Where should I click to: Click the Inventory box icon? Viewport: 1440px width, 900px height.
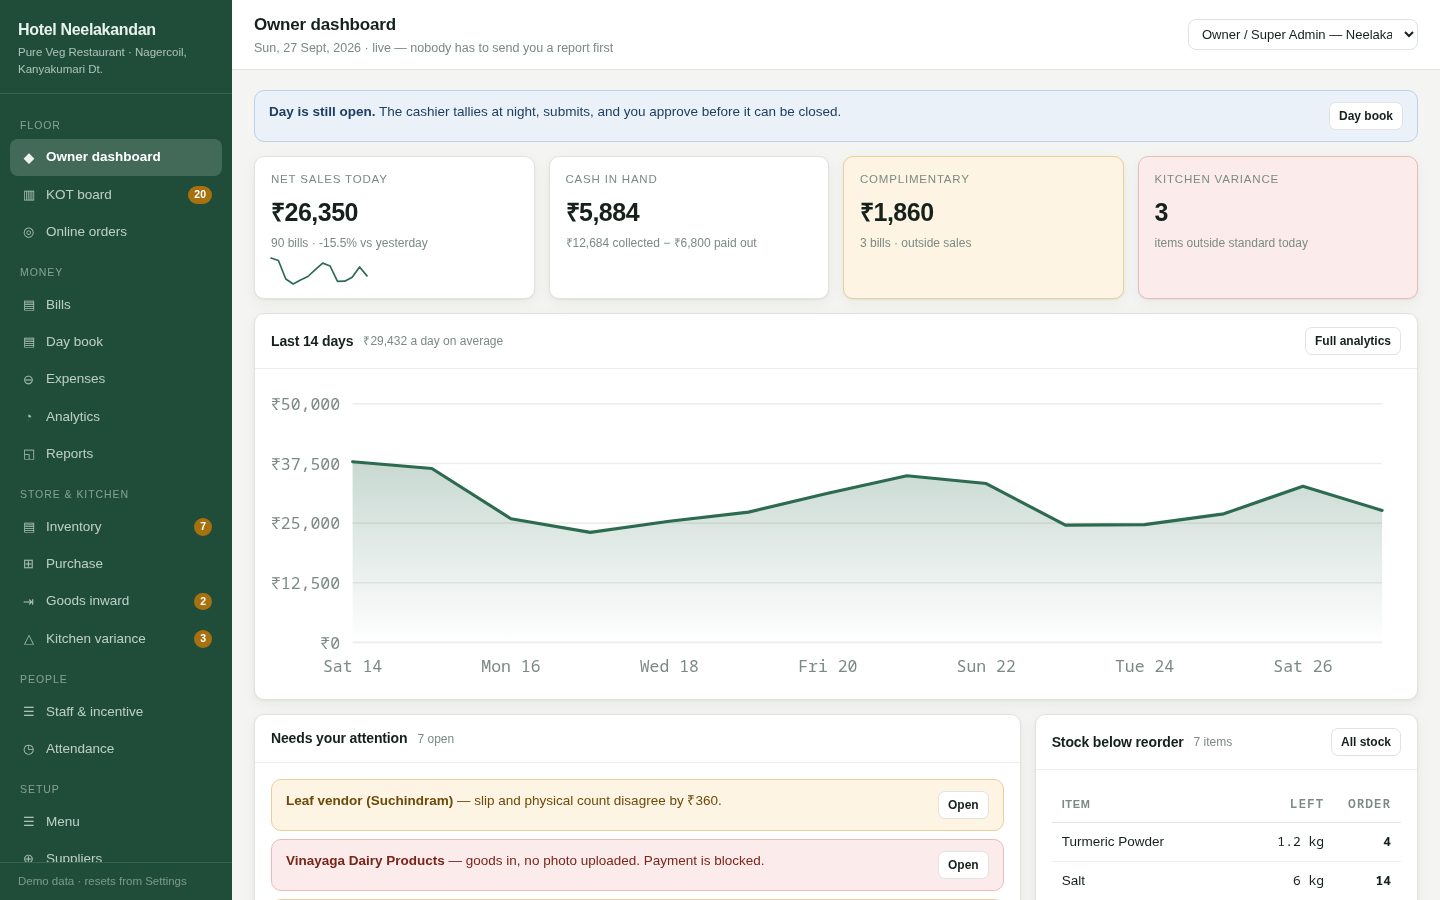(29, 527)
